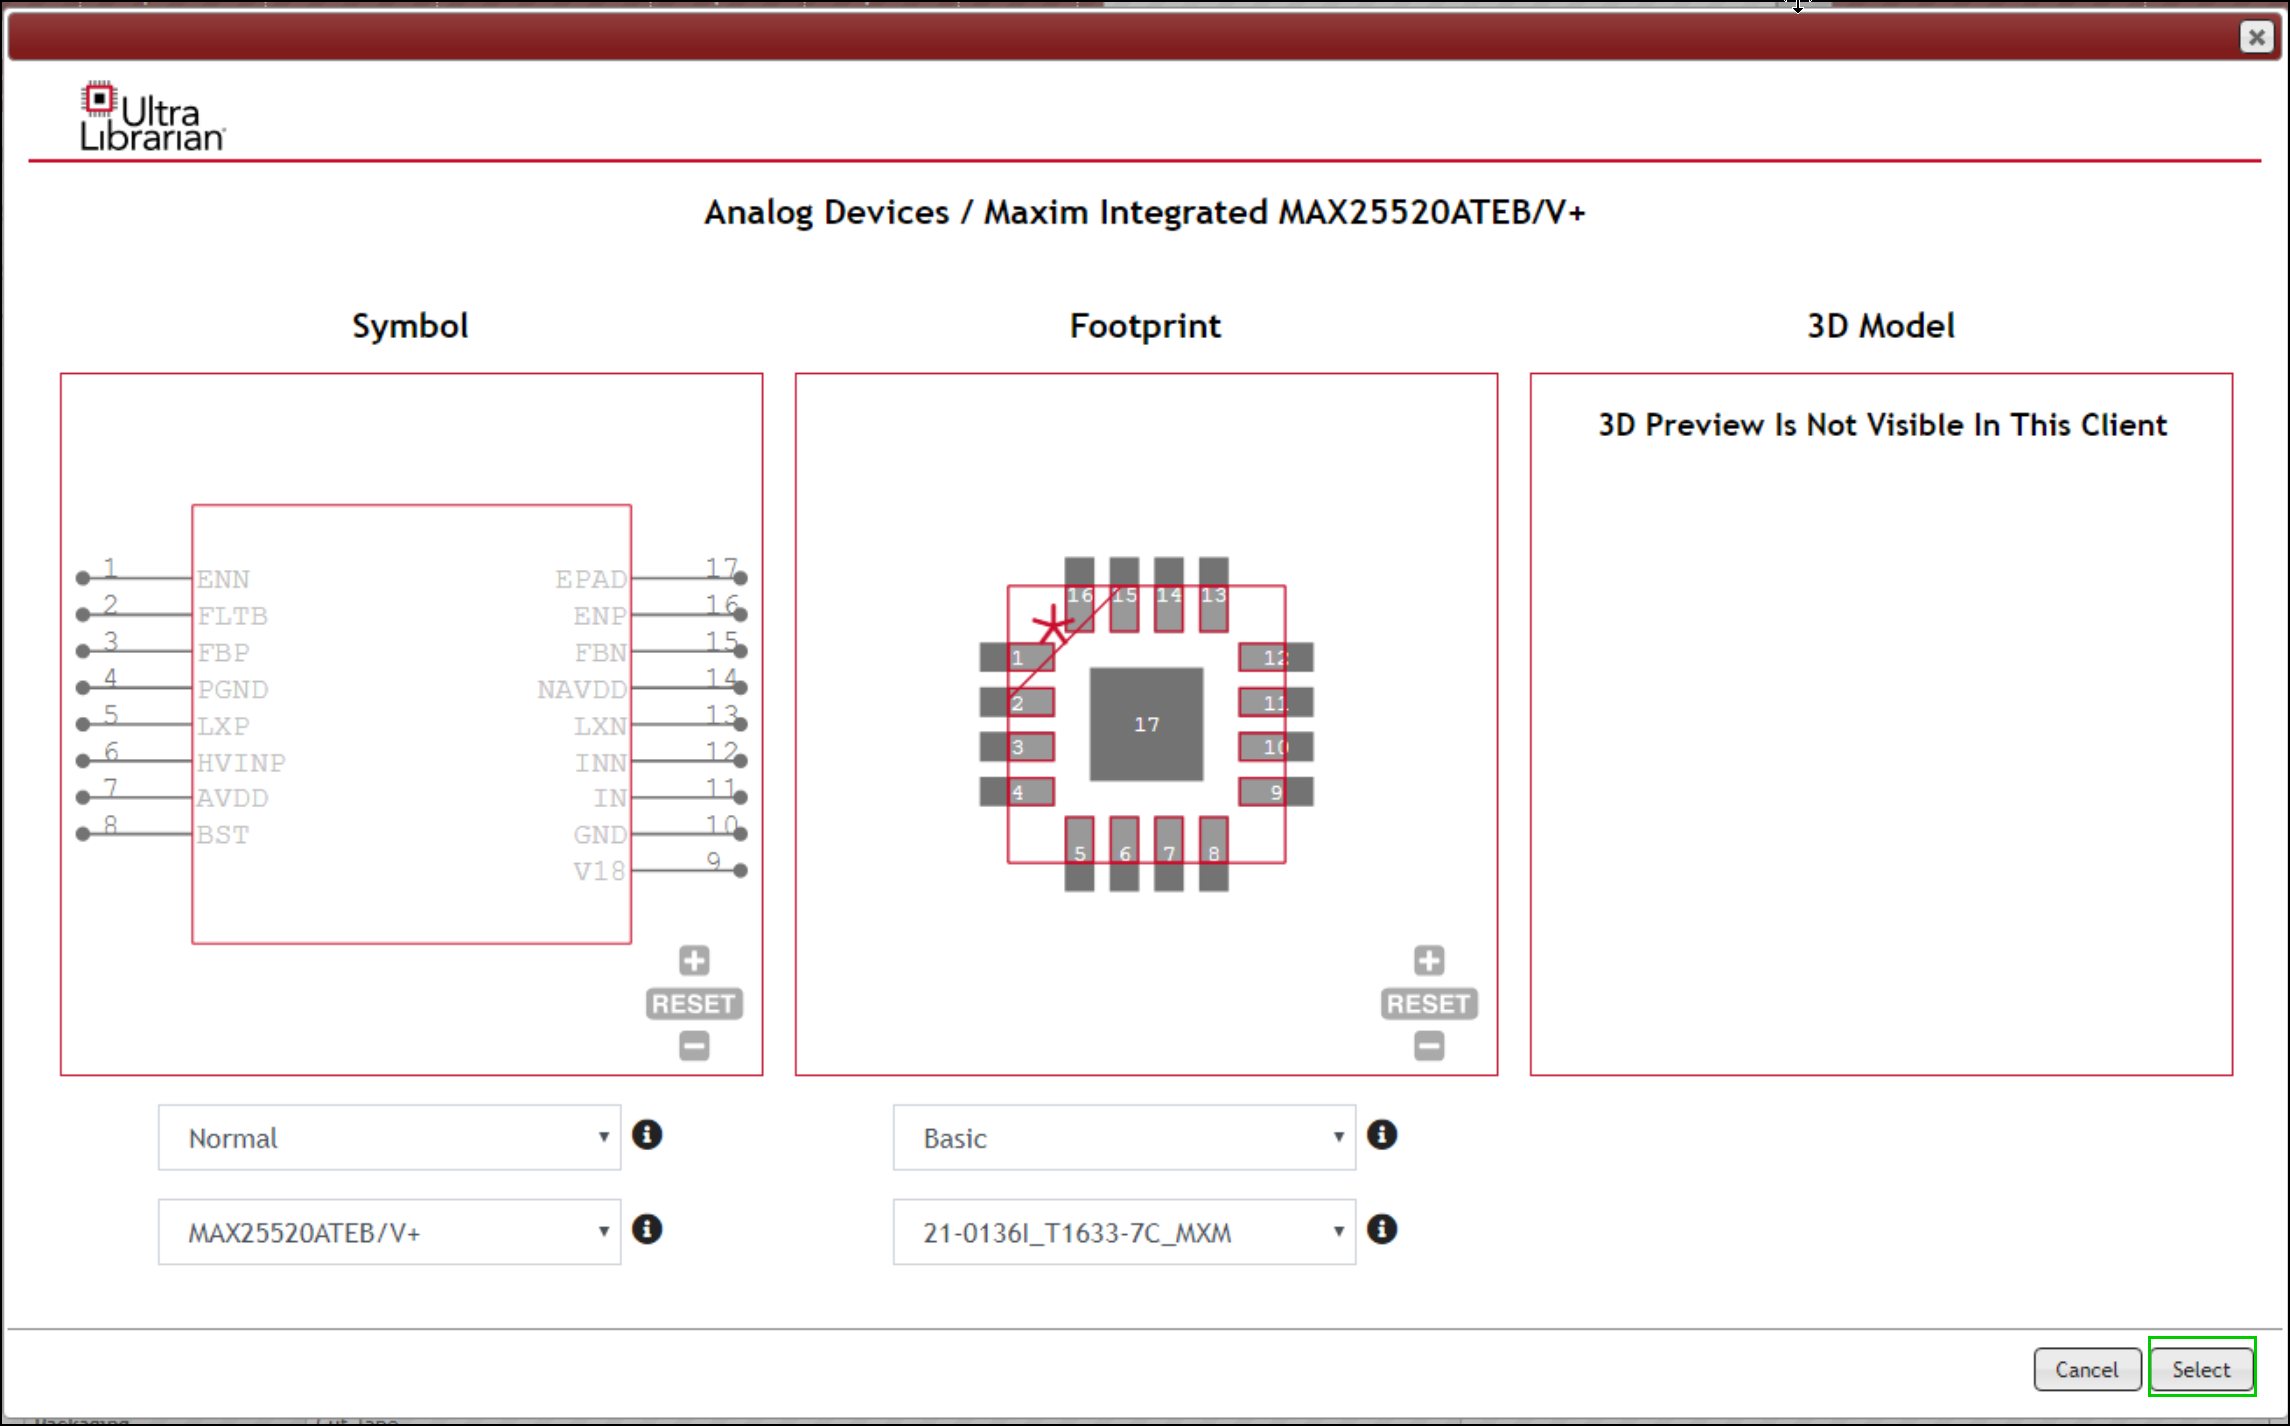
Task: Zoom out on the Symbol preview
Action: coord(694,1046)
